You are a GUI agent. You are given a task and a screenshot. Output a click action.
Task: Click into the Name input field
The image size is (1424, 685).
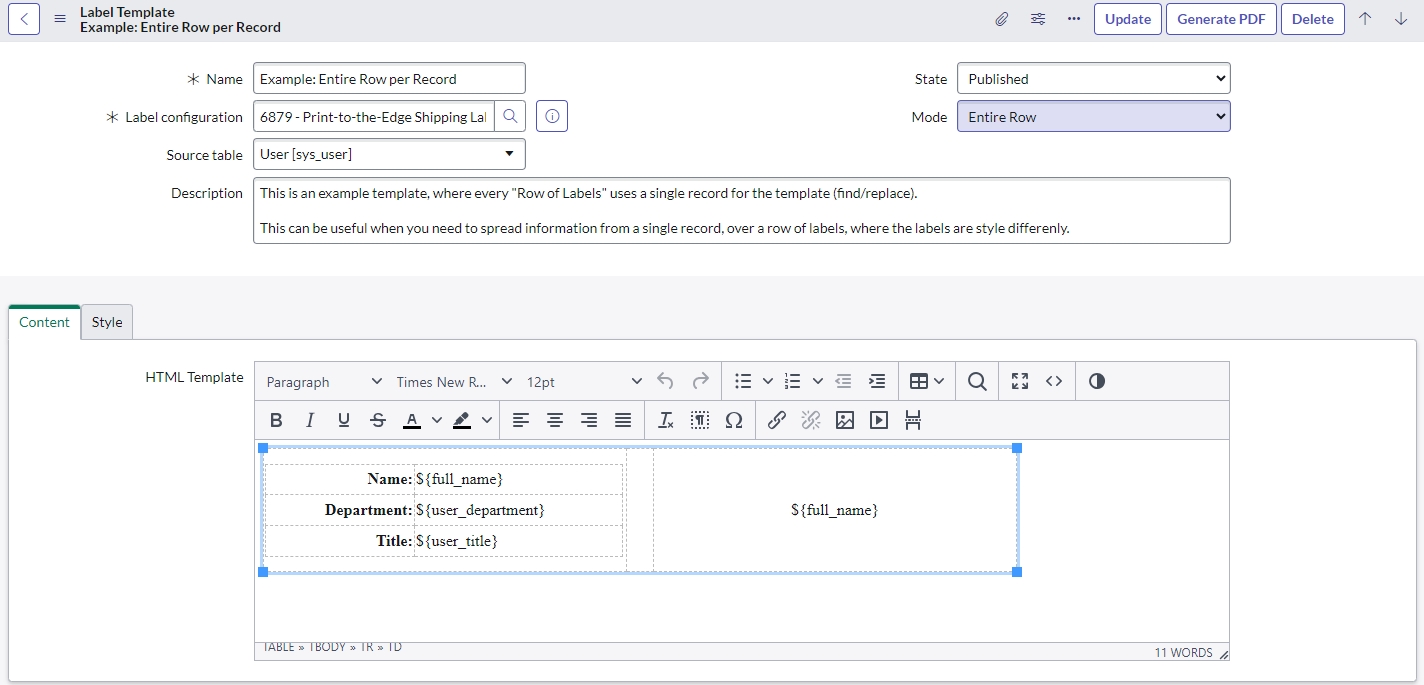point(389,79)
